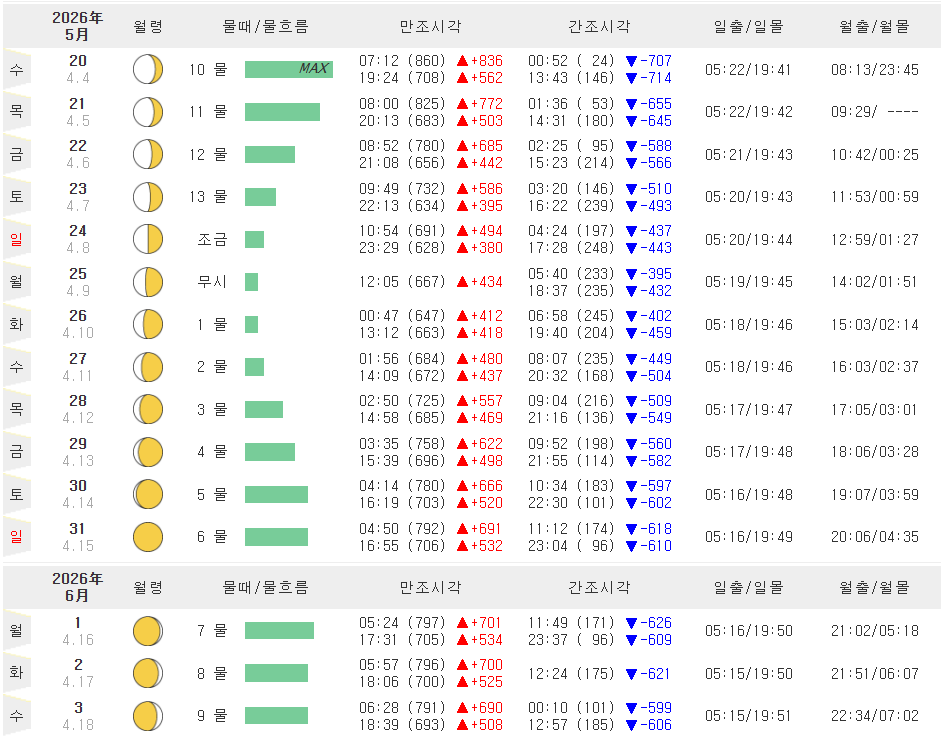Click the tide label 조금 on May 24
The width and height of the screenshot is (941, 742).
(212, 240)
